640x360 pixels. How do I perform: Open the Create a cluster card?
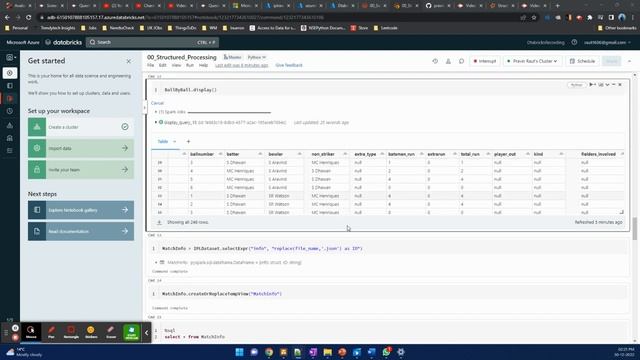(x=81, y=127)
